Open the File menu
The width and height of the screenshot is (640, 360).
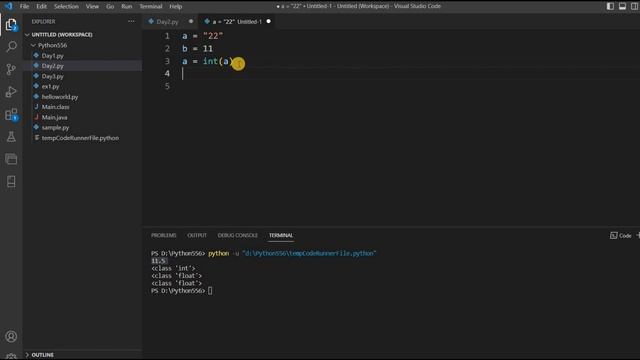[x=24, y=7]
